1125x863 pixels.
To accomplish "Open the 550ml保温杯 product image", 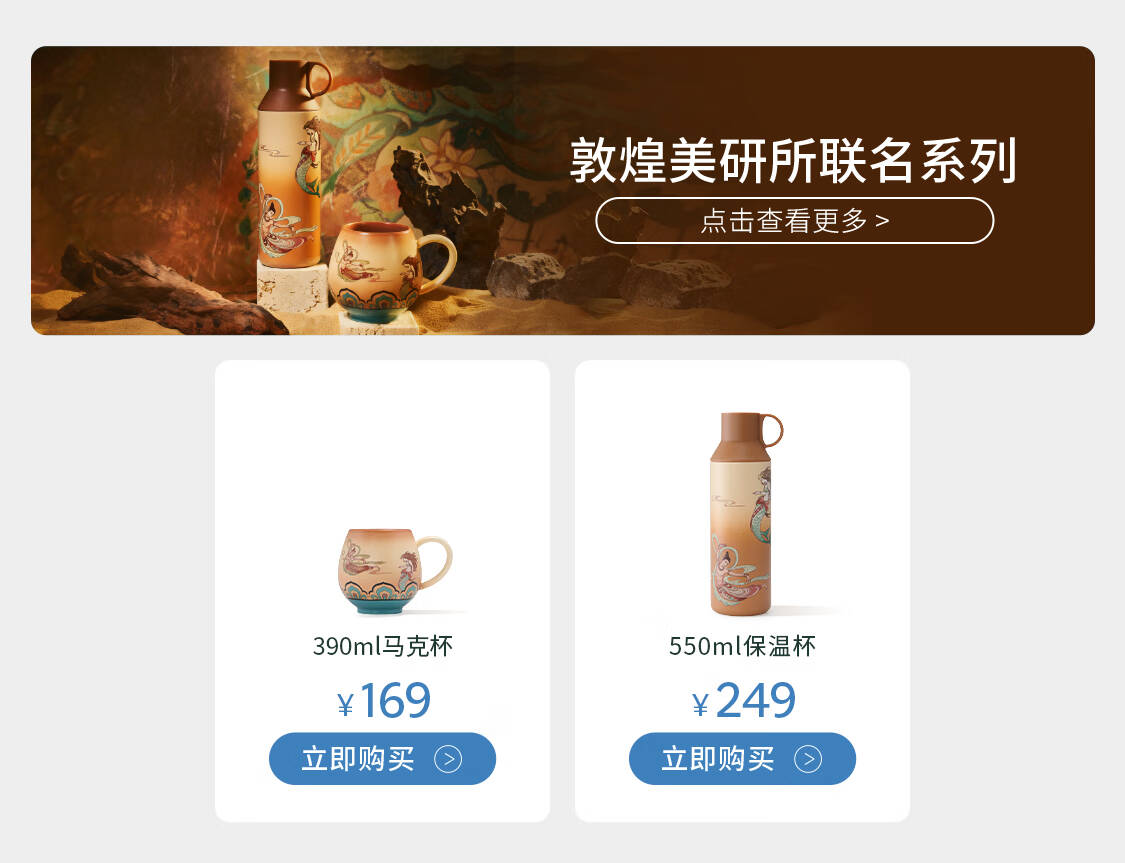I will coord(747,514).
